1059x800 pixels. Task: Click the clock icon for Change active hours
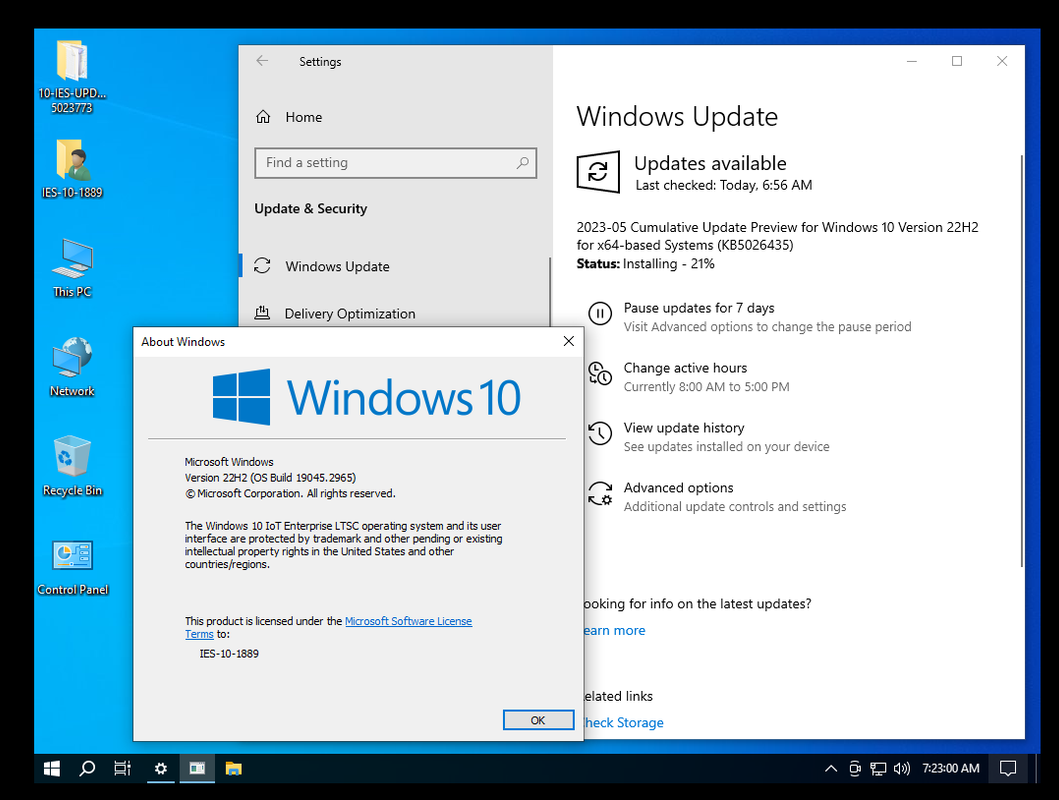[x=600, y=373]
